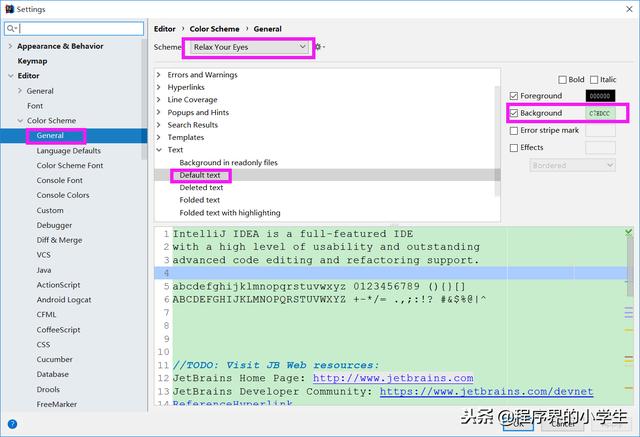640x437 pixels.
Task: Toggle the Background checkbox
Action: tap(514, 113)
